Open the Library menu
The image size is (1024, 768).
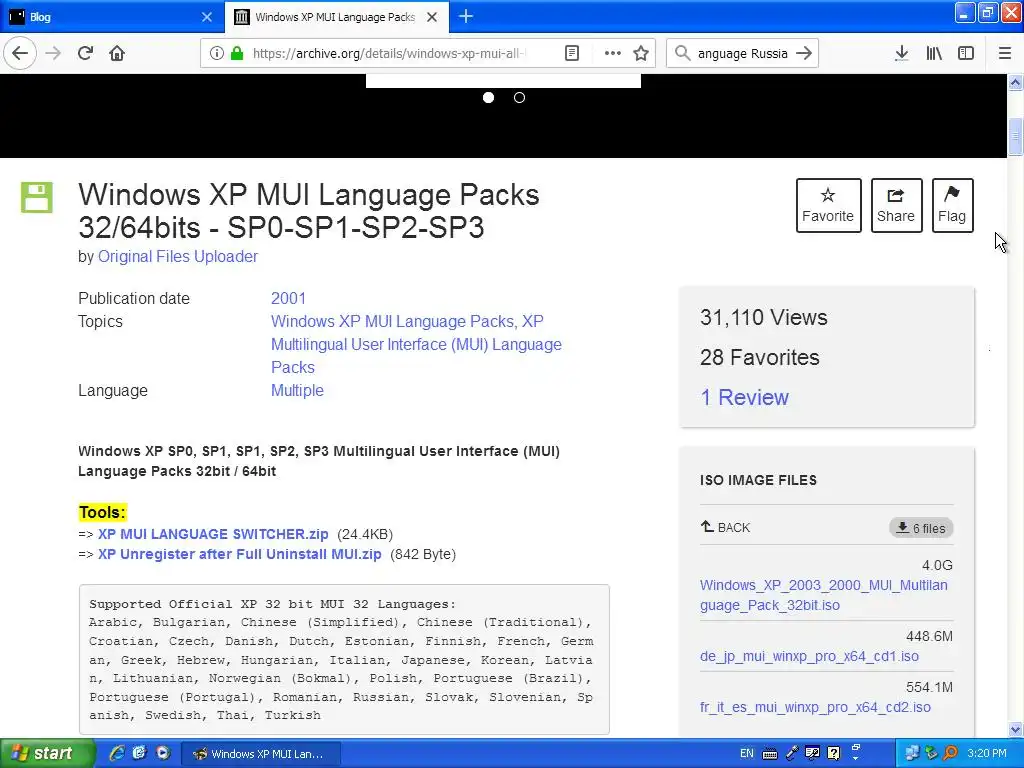(x=934, y=54)
